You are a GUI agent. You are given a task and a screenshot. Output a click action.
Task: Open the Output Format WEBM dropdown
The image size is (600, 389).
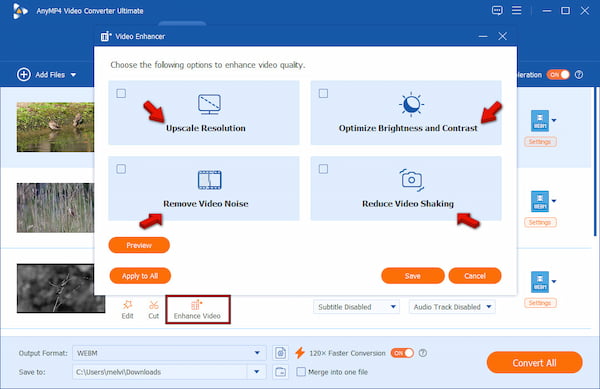(x=169, y=353)
